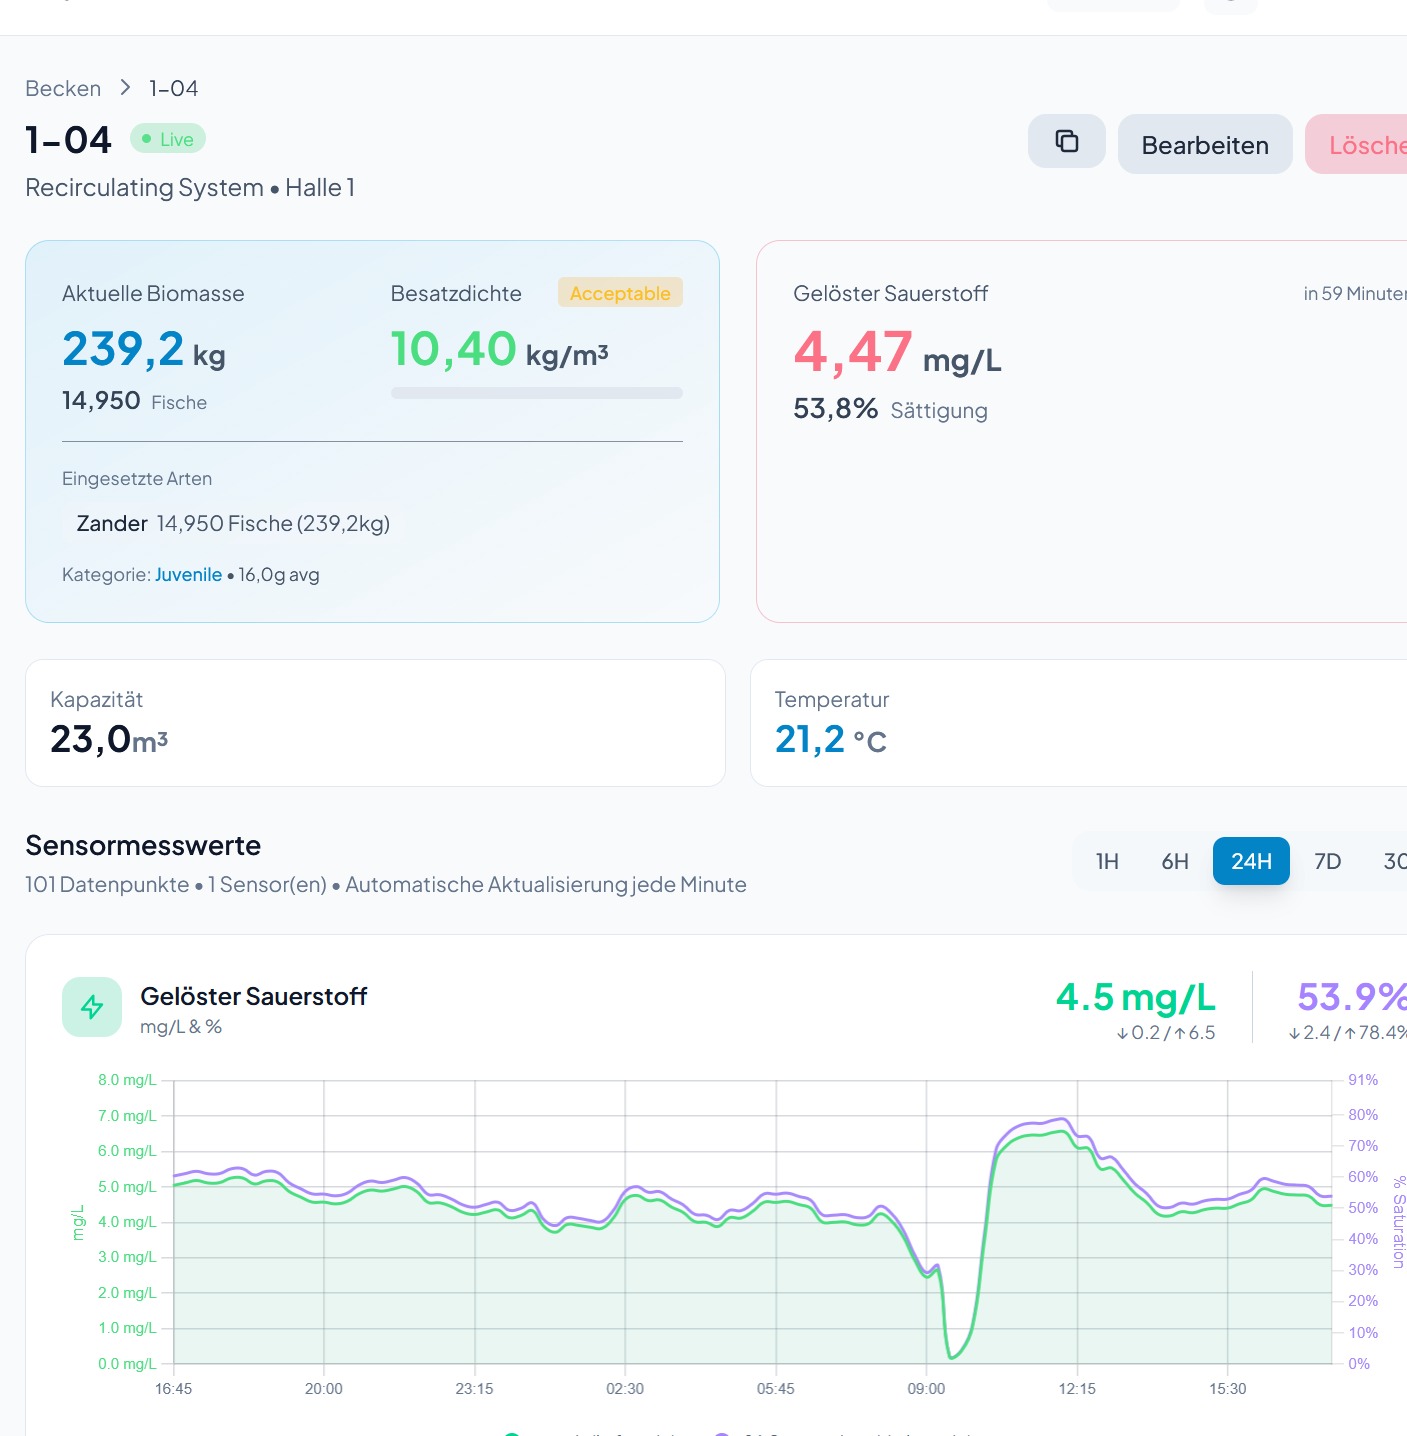Select the 1–04 breadcrumb entry

[172, 88]
